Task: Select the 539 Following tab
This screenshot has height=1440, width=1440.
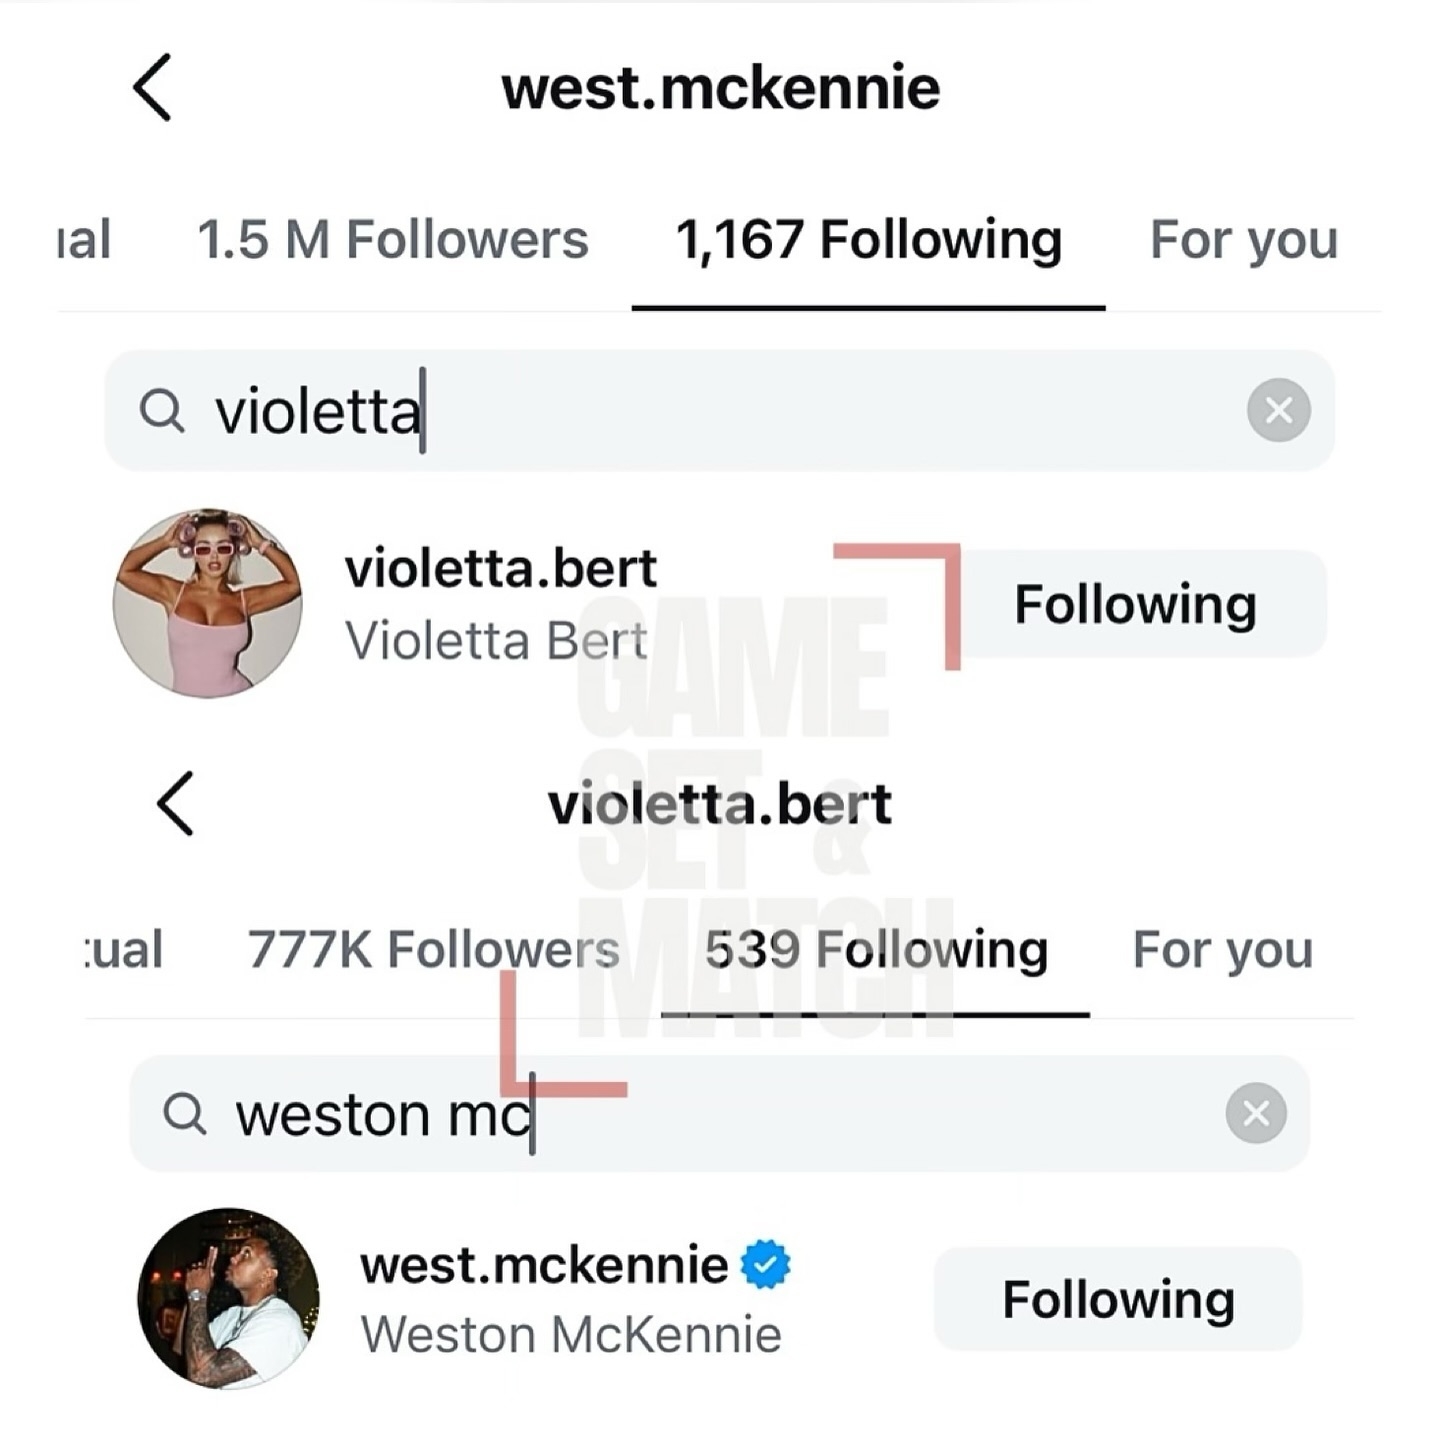Action: [875, 950]
